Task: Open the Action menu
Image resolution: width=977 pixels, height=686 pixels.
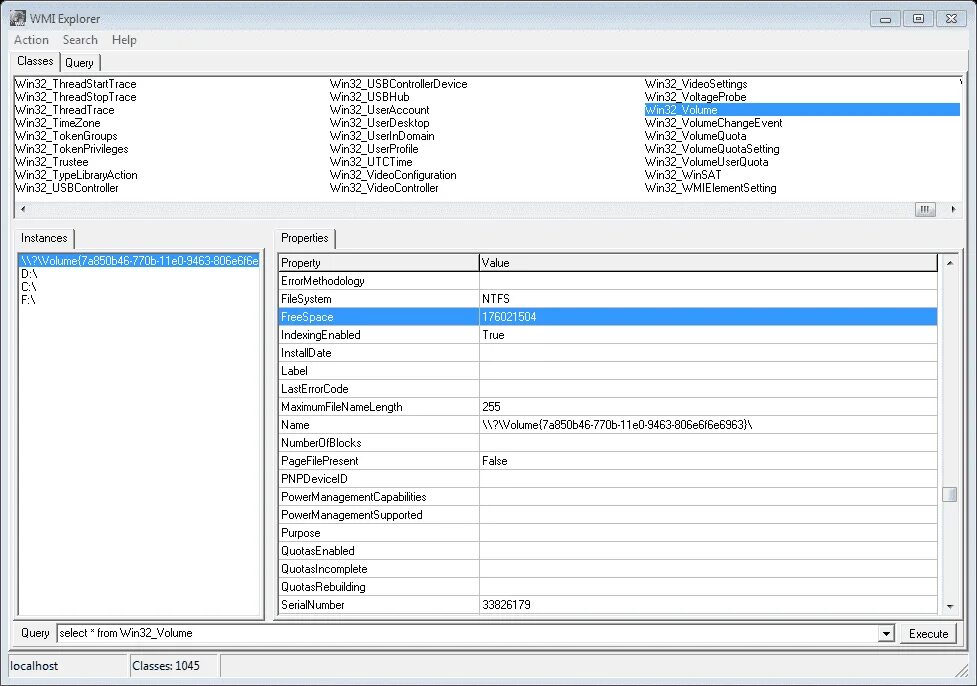Action: coord(31,40)
